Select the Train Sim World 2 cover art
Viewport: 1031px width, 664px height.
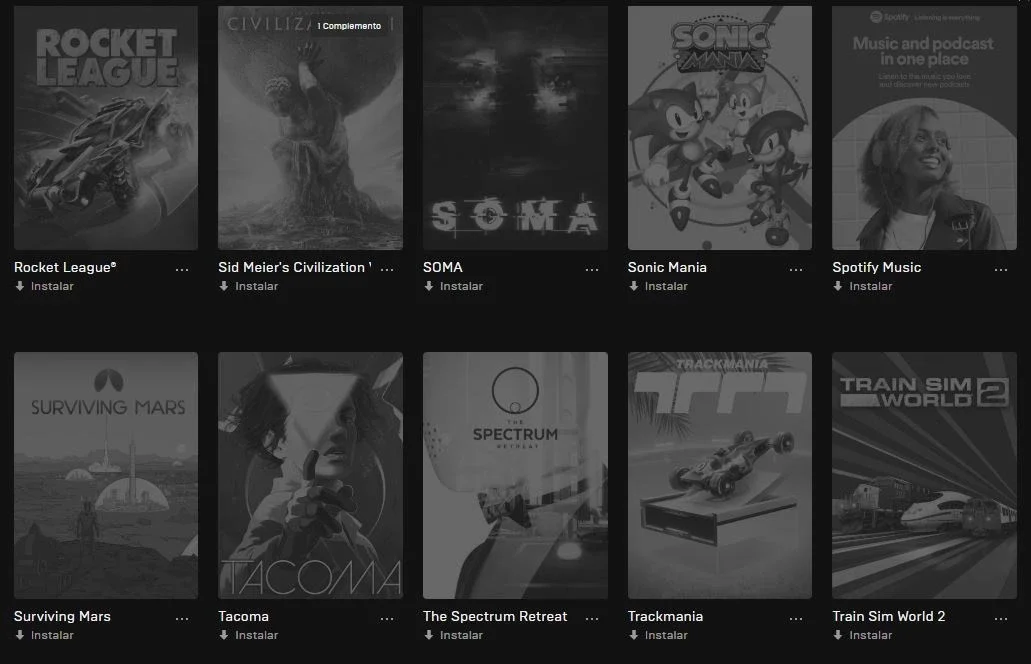pyautogui.click(x=924, y=475)
